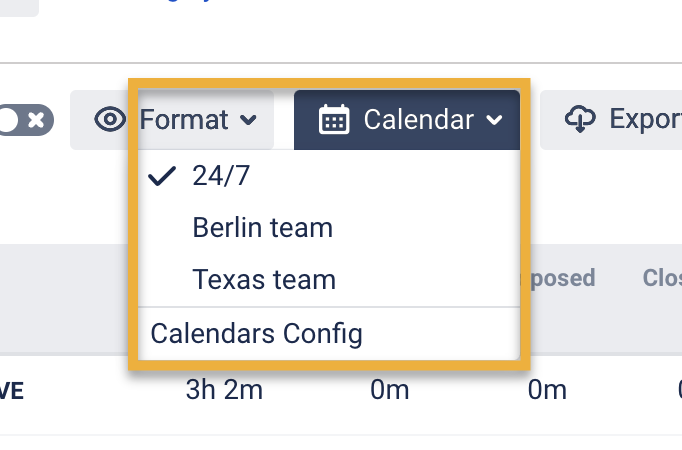Click the chevron arrow next to Calendar
Image resolution: width=682 pixels, height=450 pixels.
(x=494, y=122)
